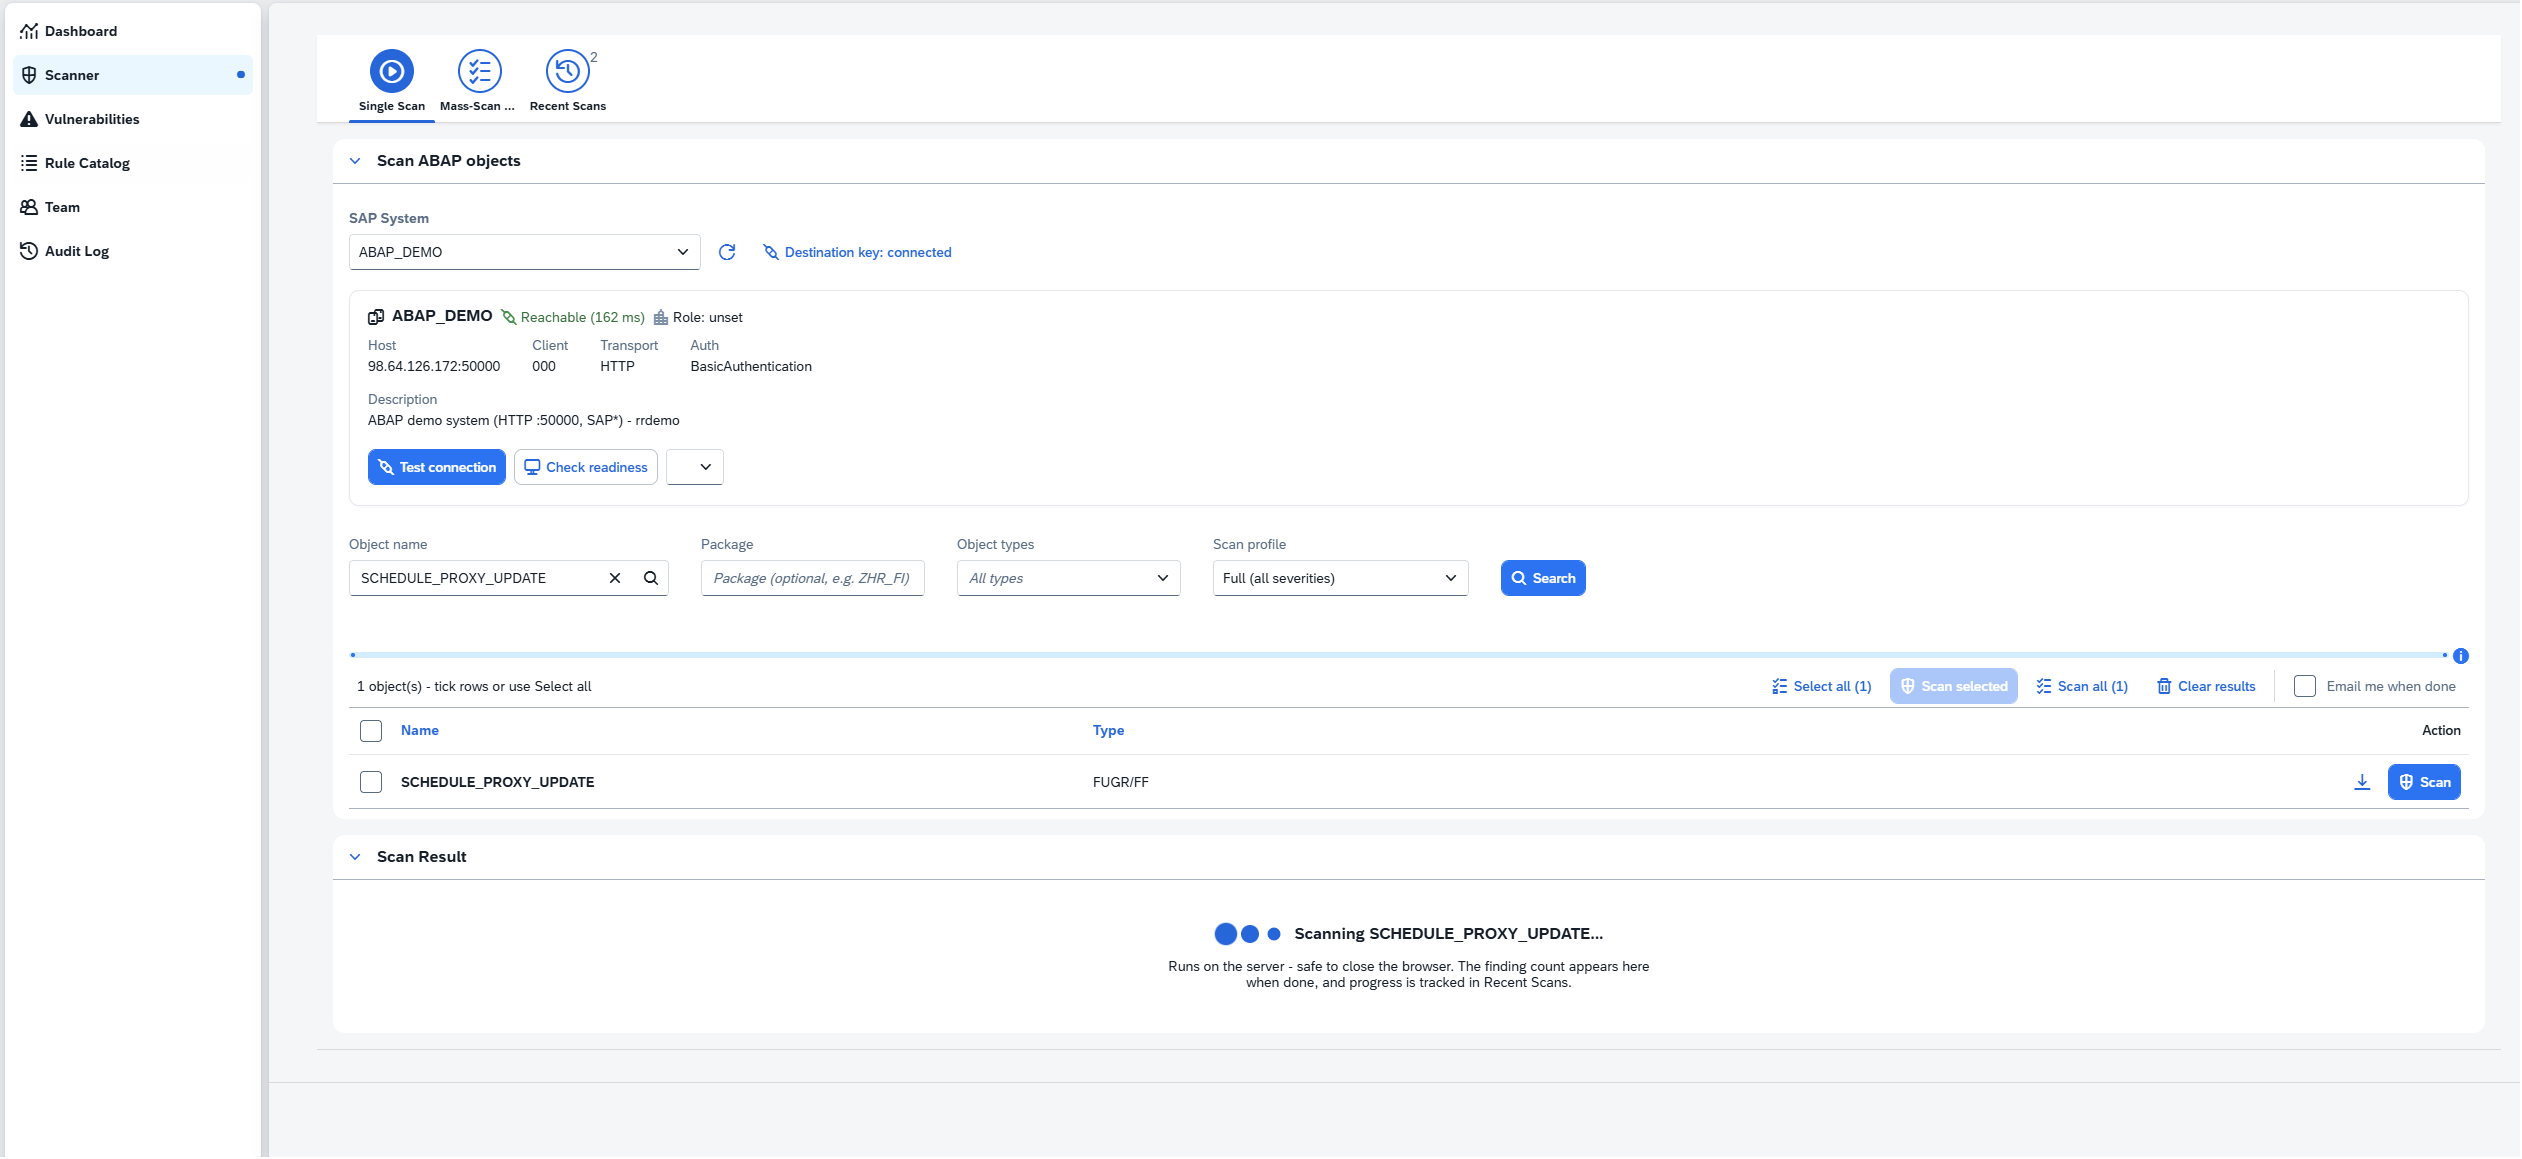2522x1159 pixels.
Task: Open the Vulnerabilities page
Action: [132, 119]
